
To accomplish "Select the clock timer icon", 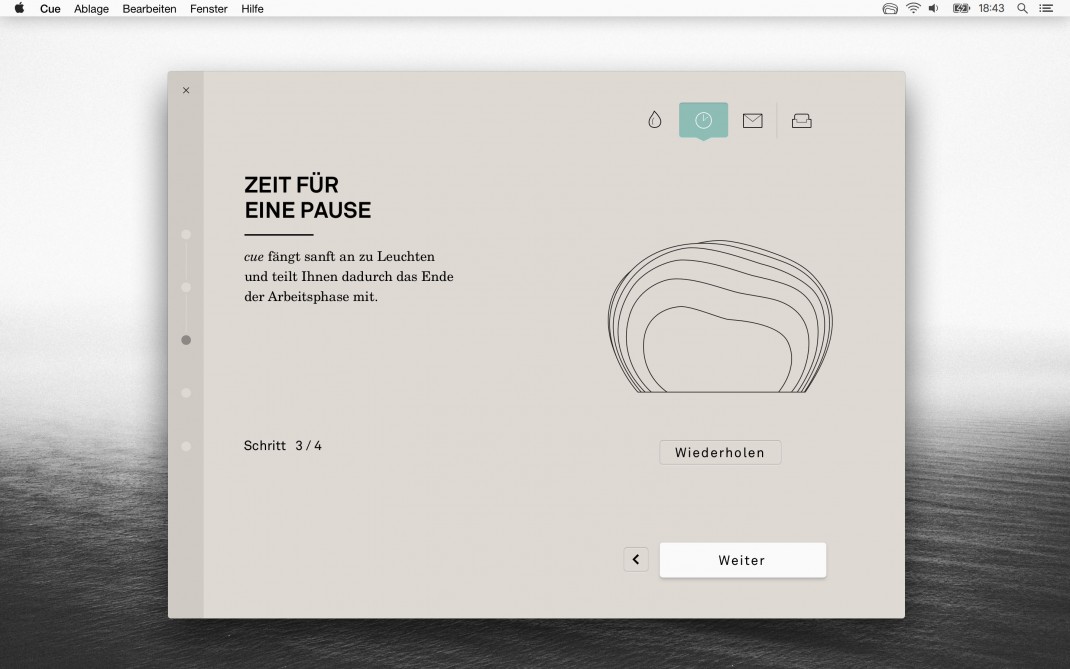I will coord(703,120).
